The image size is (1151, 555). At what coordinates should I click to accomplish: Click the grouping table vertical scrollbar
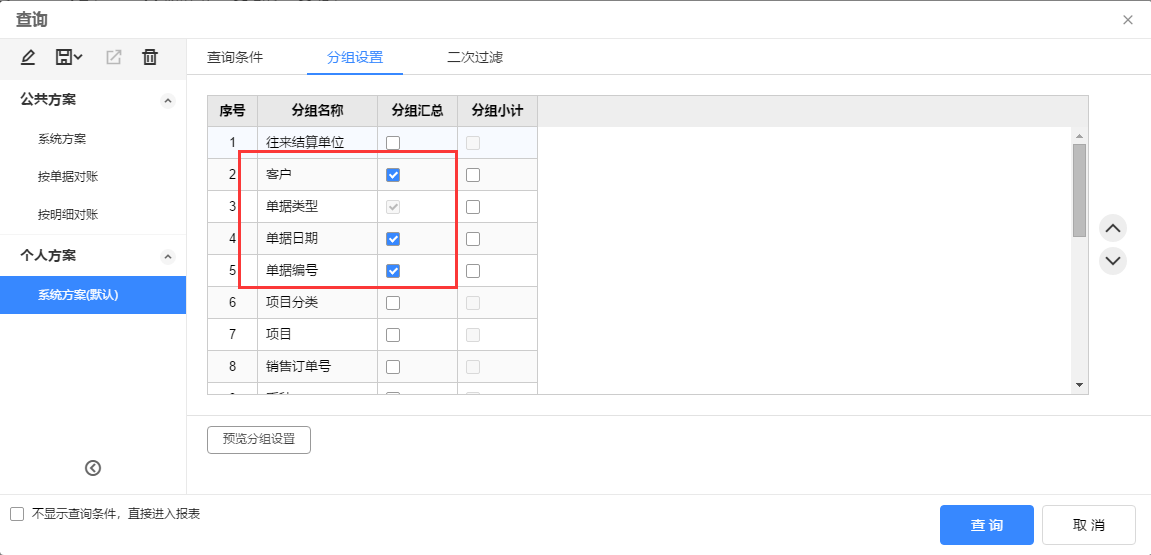(x=1079, y=189)
